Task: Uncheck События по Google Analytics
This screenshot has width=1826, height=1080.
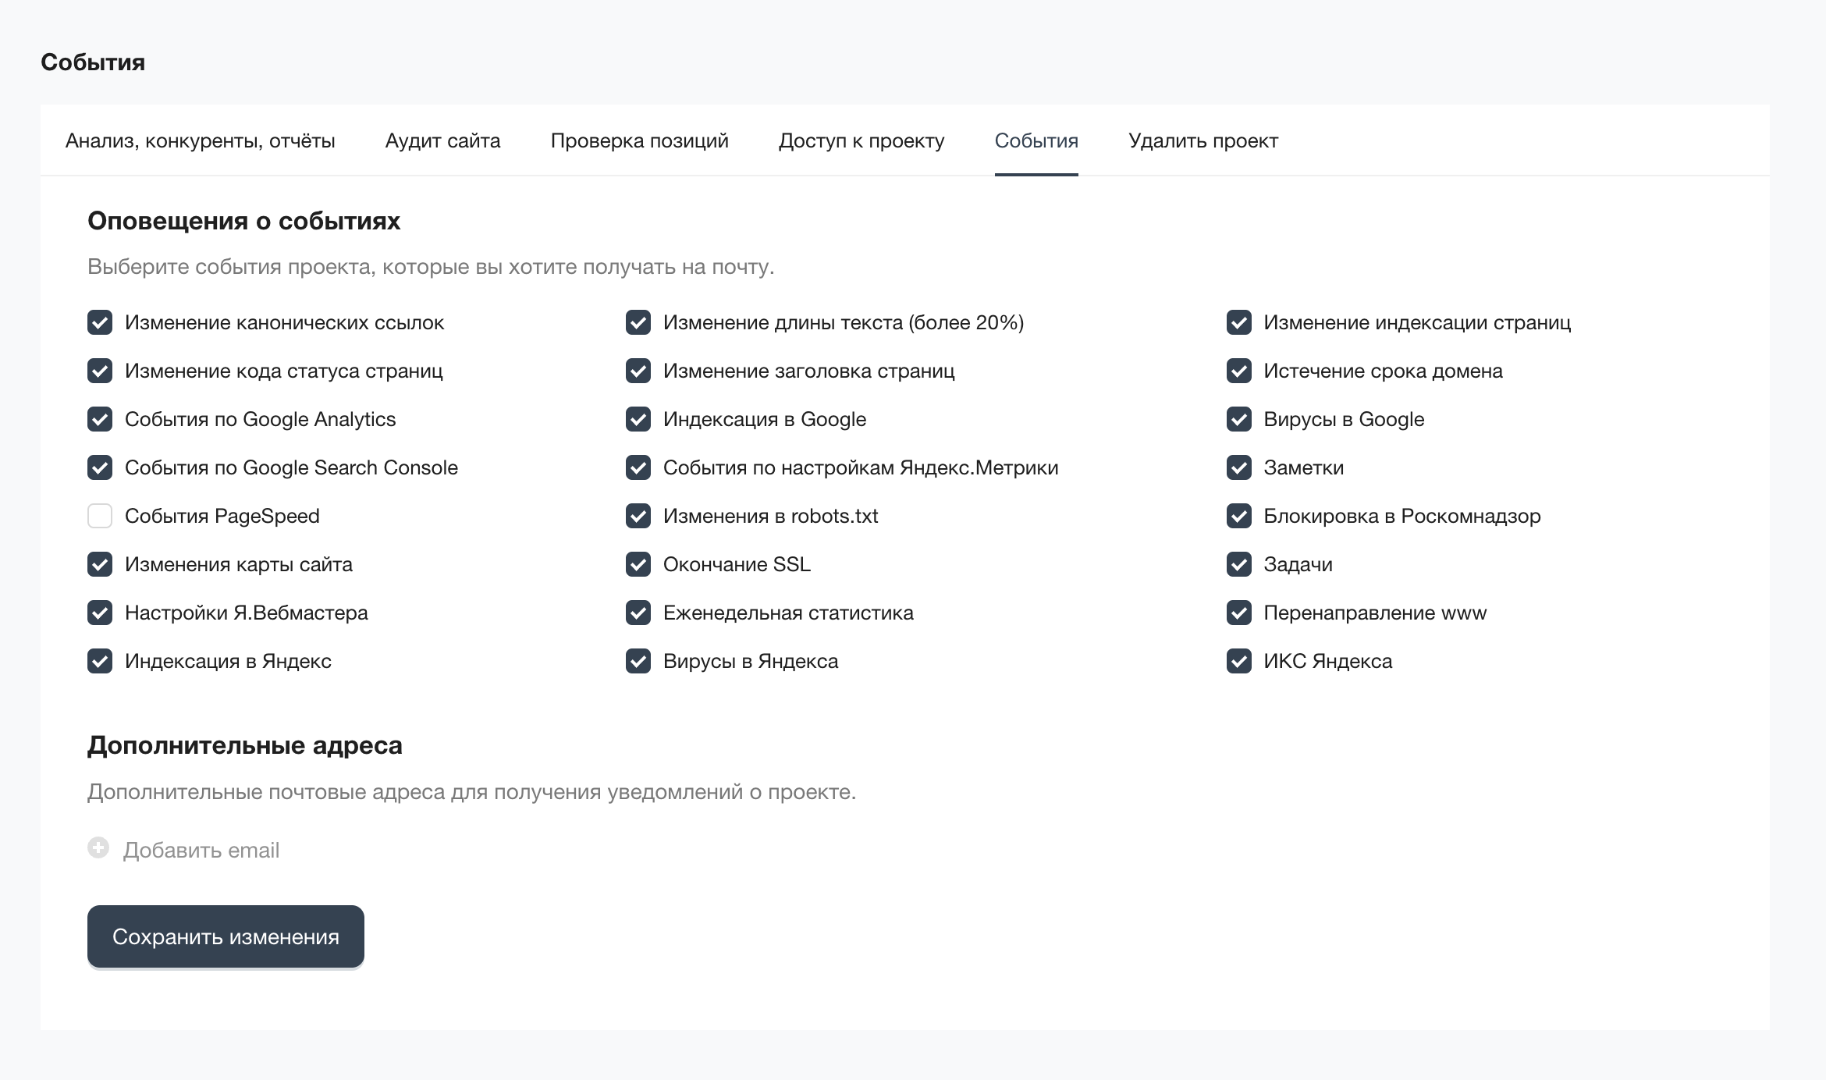Action: point(100,420)
